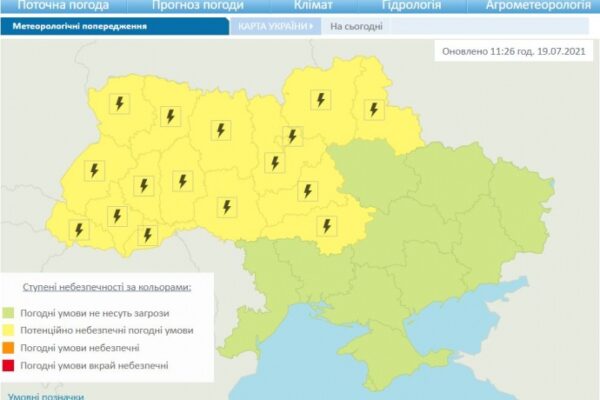This screenshot has width=600, height=400.
Task: Click thunderstorm icon in Vinnytsia region
Action: click(228, 206)
